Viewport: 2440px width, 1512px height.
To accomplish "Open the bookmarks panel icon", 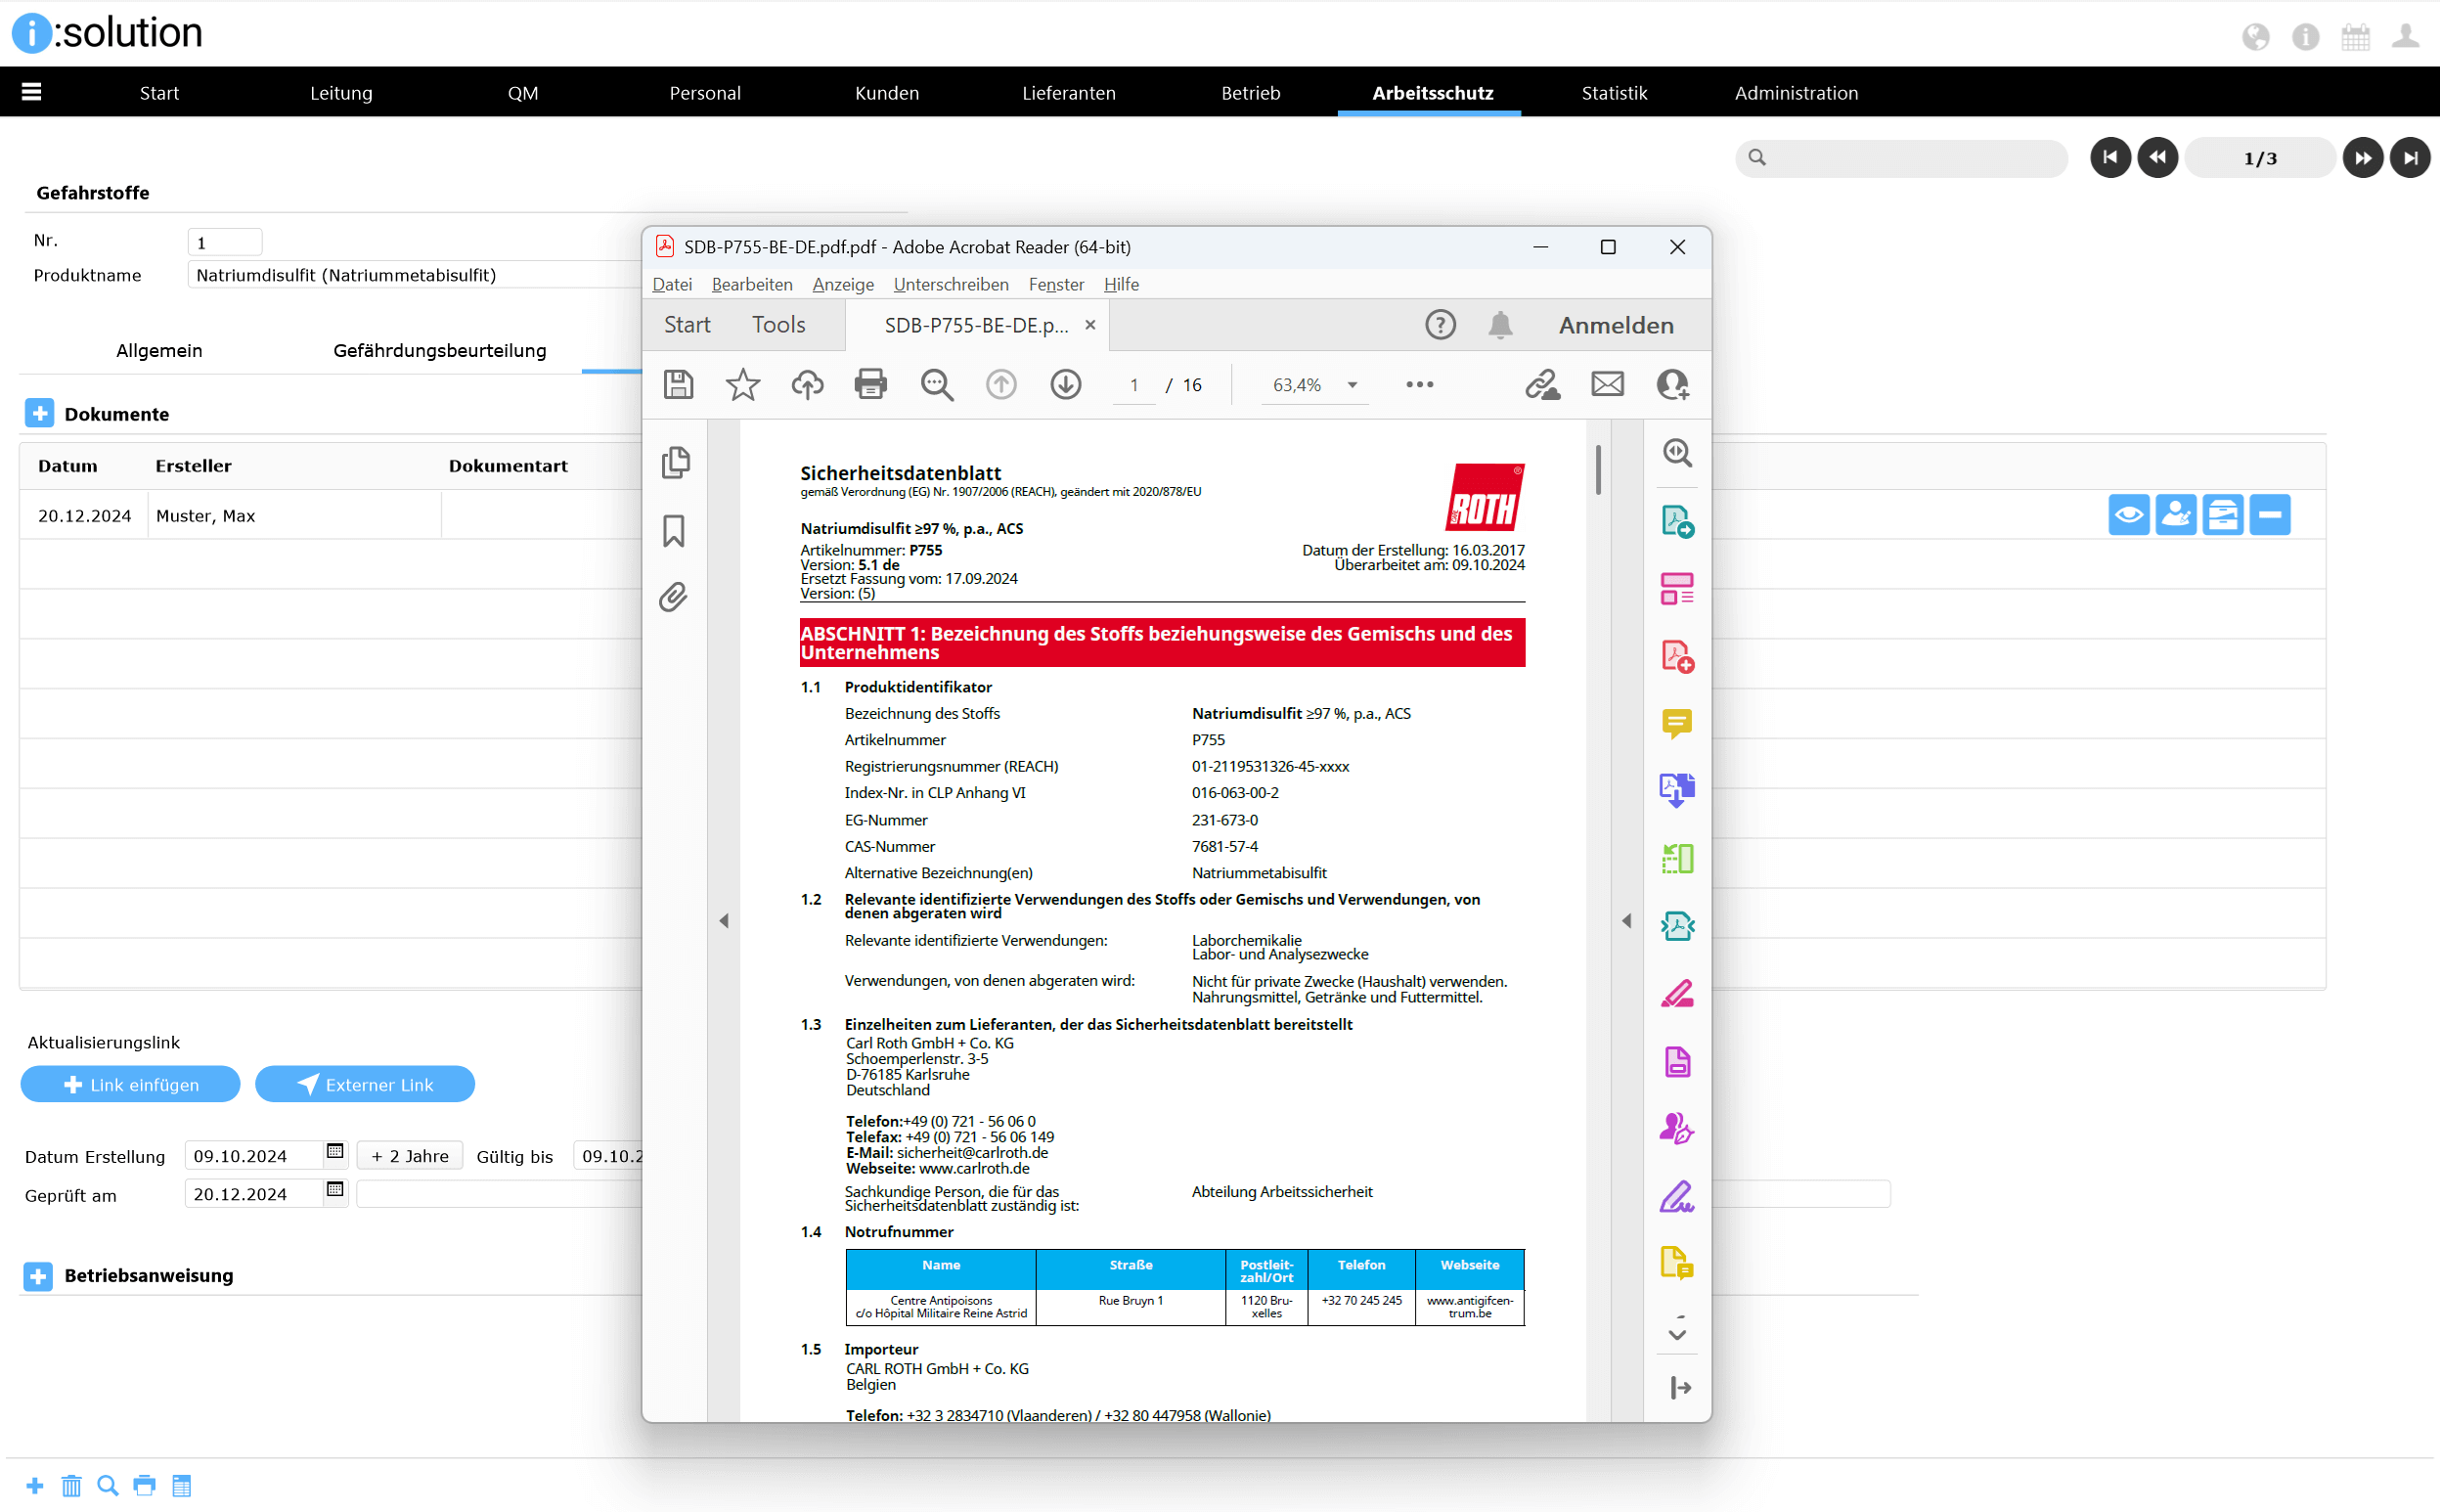I will coord(674,530).
